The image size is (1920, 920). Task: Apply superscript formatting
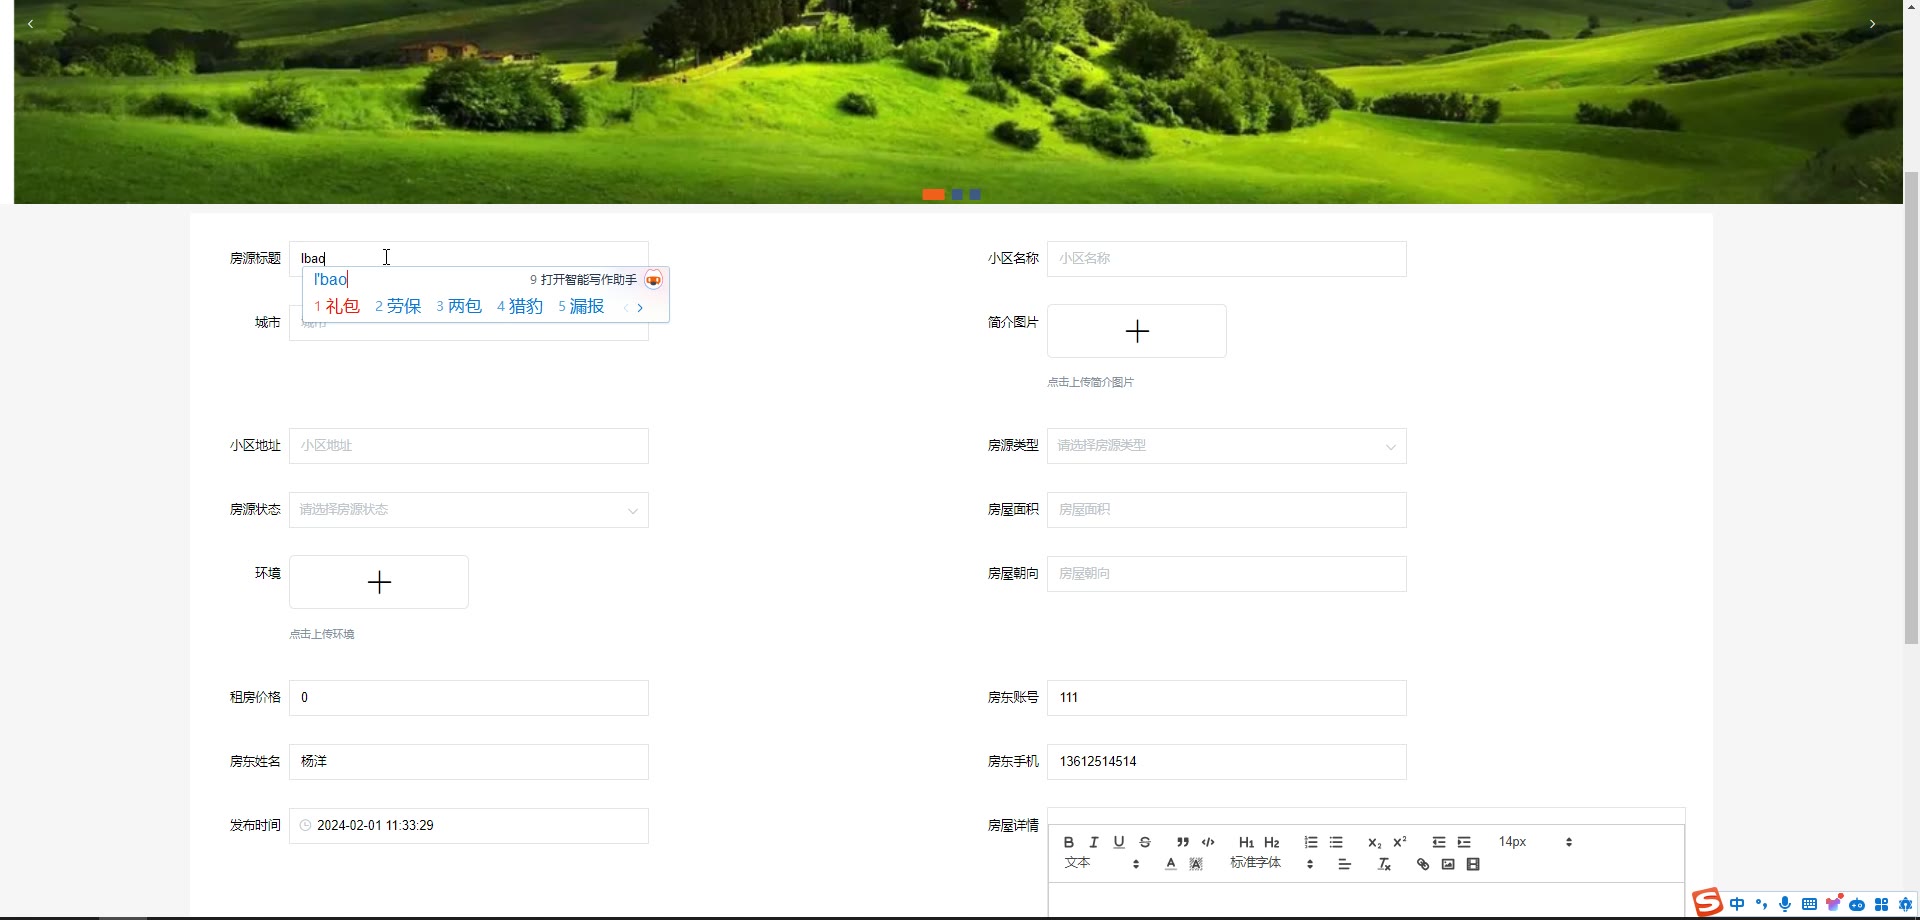click(x=1400, y=842)
